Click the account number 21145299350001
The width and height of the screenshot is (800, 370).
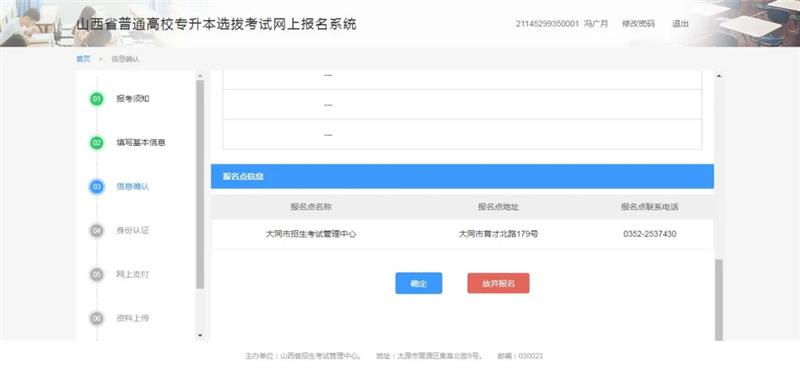[x=547, y=23]
